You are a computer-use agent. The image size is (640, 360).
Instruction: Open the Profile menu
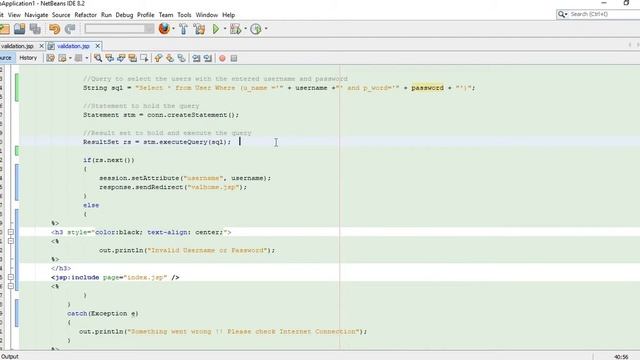145,15
